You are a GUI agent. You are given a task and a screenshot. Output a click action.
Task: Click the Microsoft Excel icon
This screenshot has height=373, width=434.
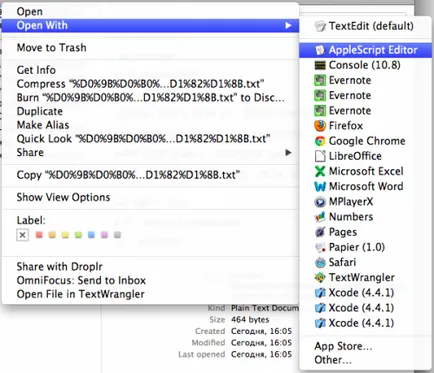(320, 171)
